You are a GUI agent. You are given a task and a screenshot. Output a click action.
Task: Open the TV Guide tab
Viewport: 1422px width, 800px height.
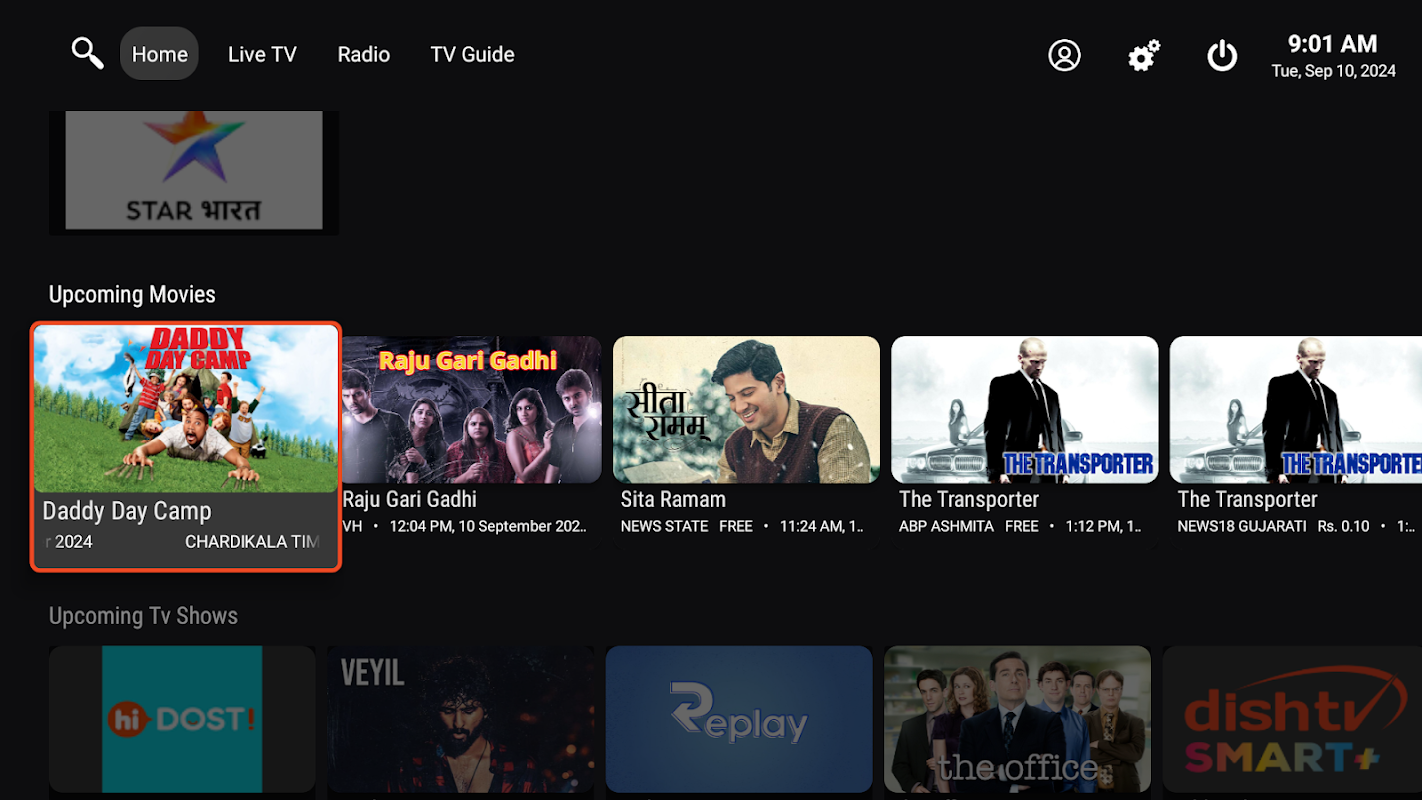[472, 54]
